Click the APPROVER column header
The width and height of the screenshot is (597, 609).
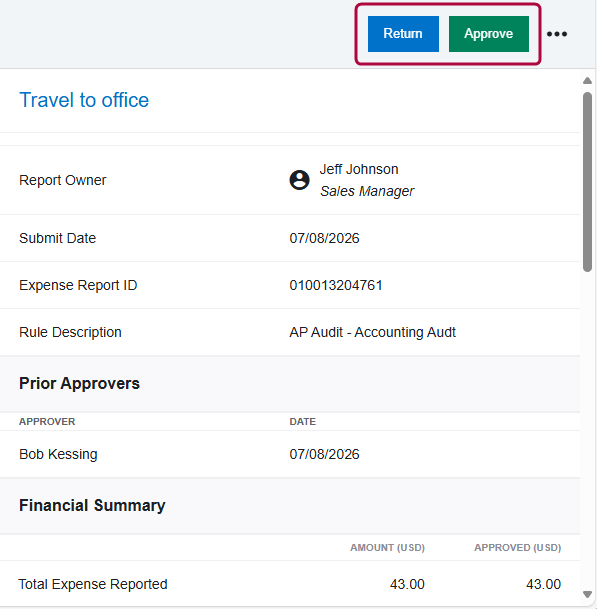[47, 422]
